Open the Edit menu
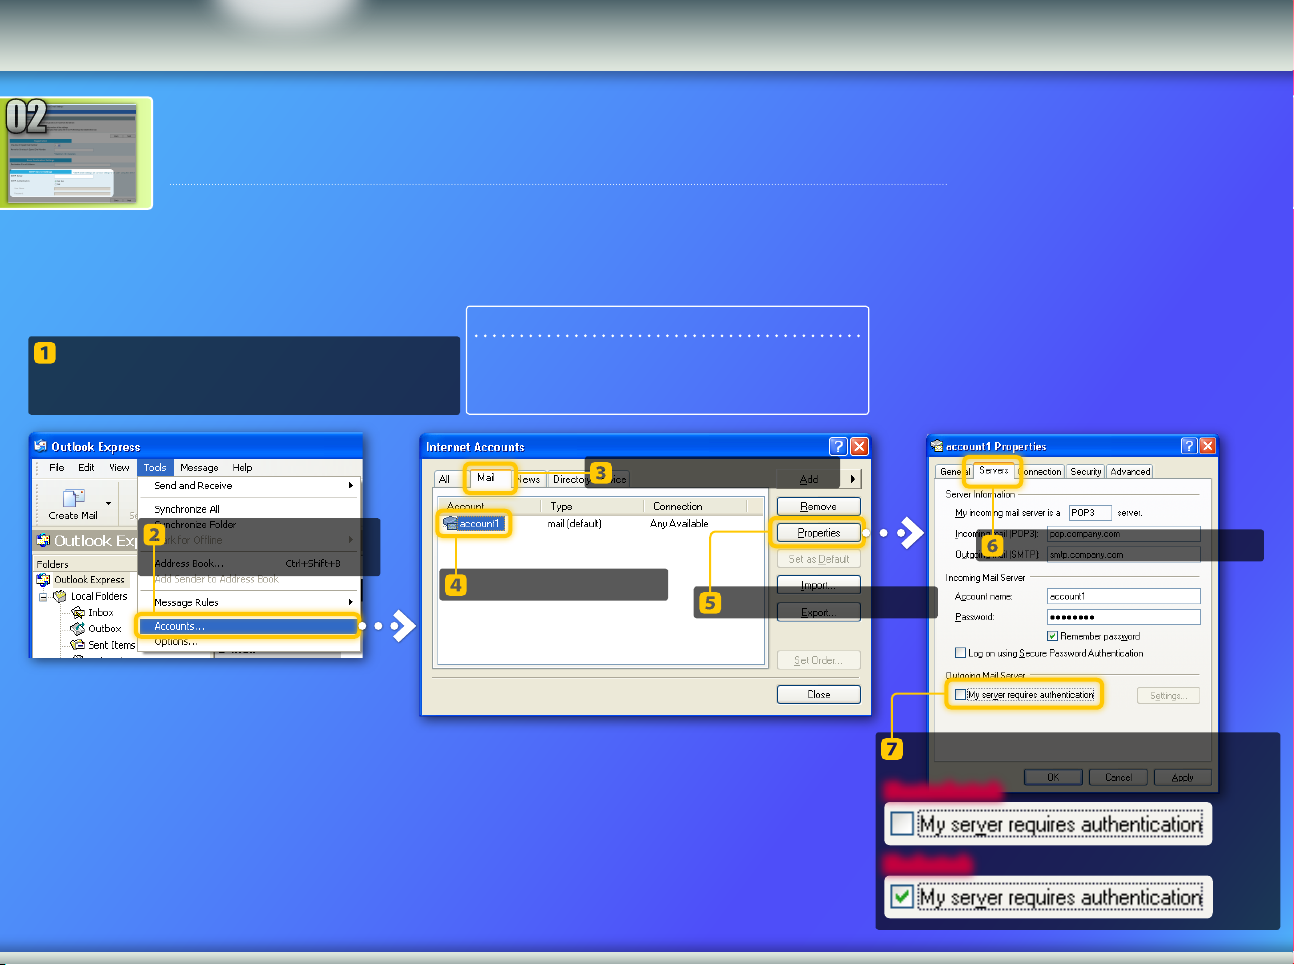The width and height of the screenshot is (1294, 965). (x=87, y=467)
